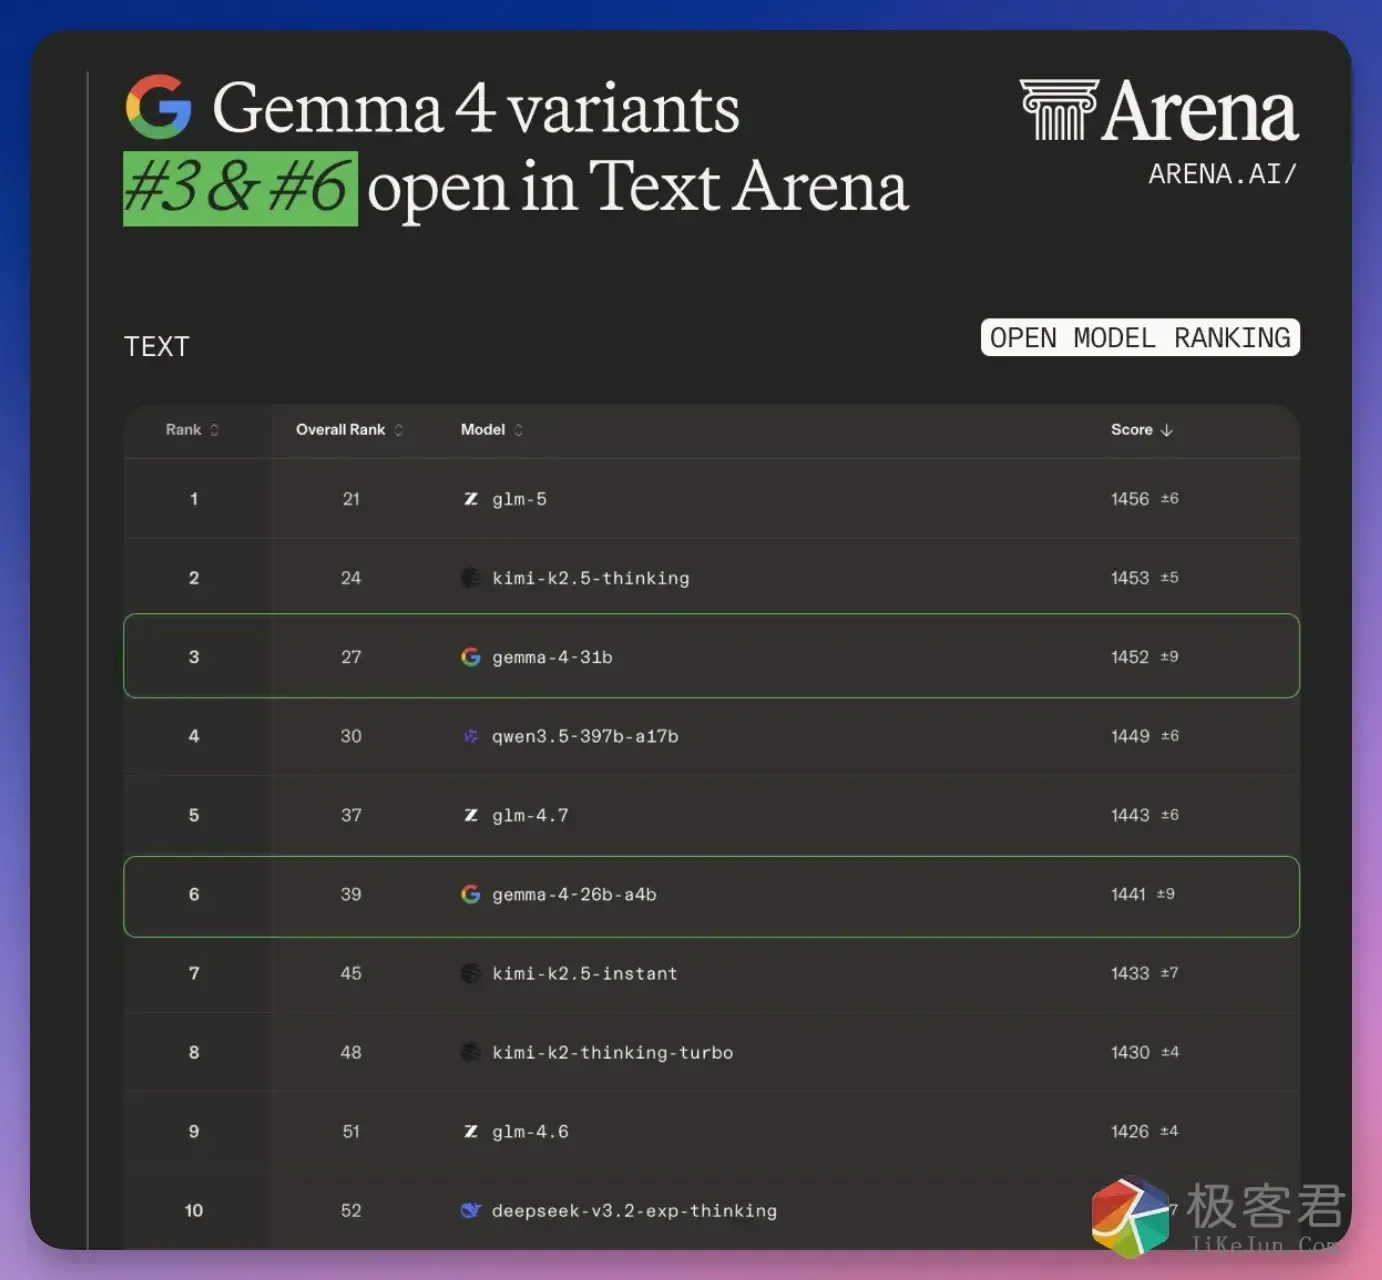Select the Qwen icon next to qwen3.5-397b-a17b
Image resolution: width=1382 pixels, height=1280 pixels.
point(470,736)
